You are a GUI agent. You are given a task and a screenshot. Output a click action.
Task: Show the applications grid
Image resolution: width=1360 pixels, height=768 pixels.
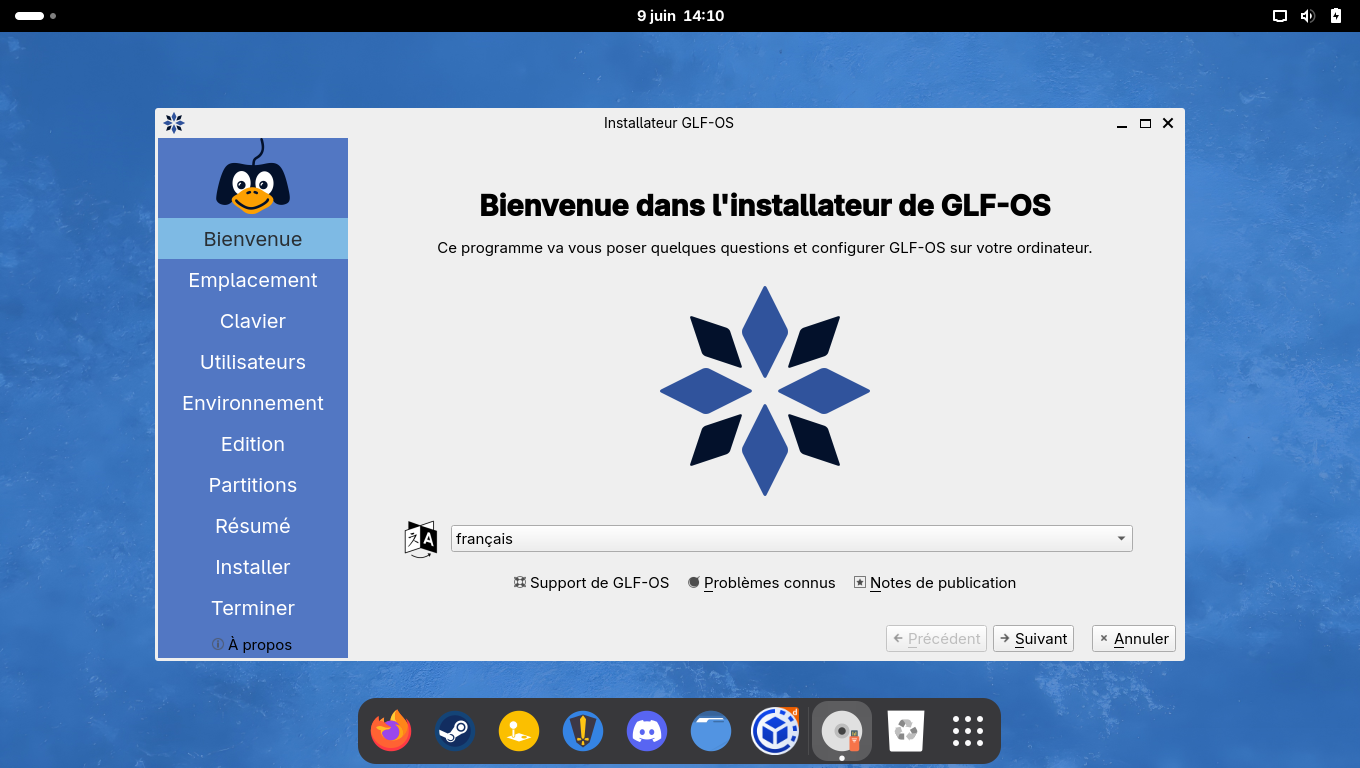point(968,731)
